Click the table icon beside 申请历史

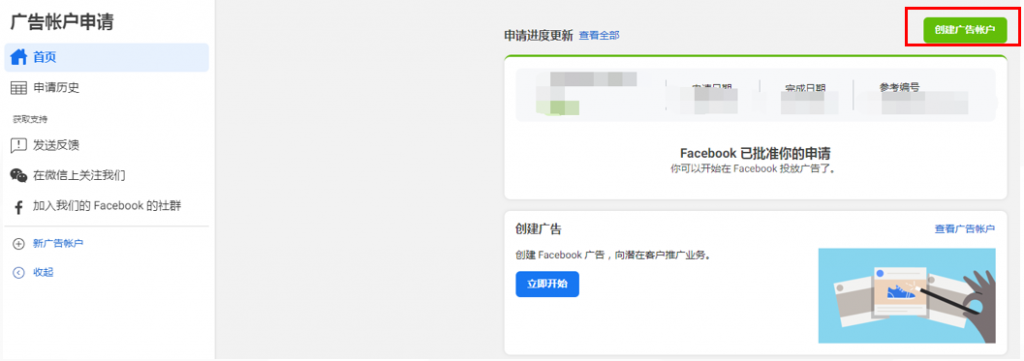click(19, 87)
